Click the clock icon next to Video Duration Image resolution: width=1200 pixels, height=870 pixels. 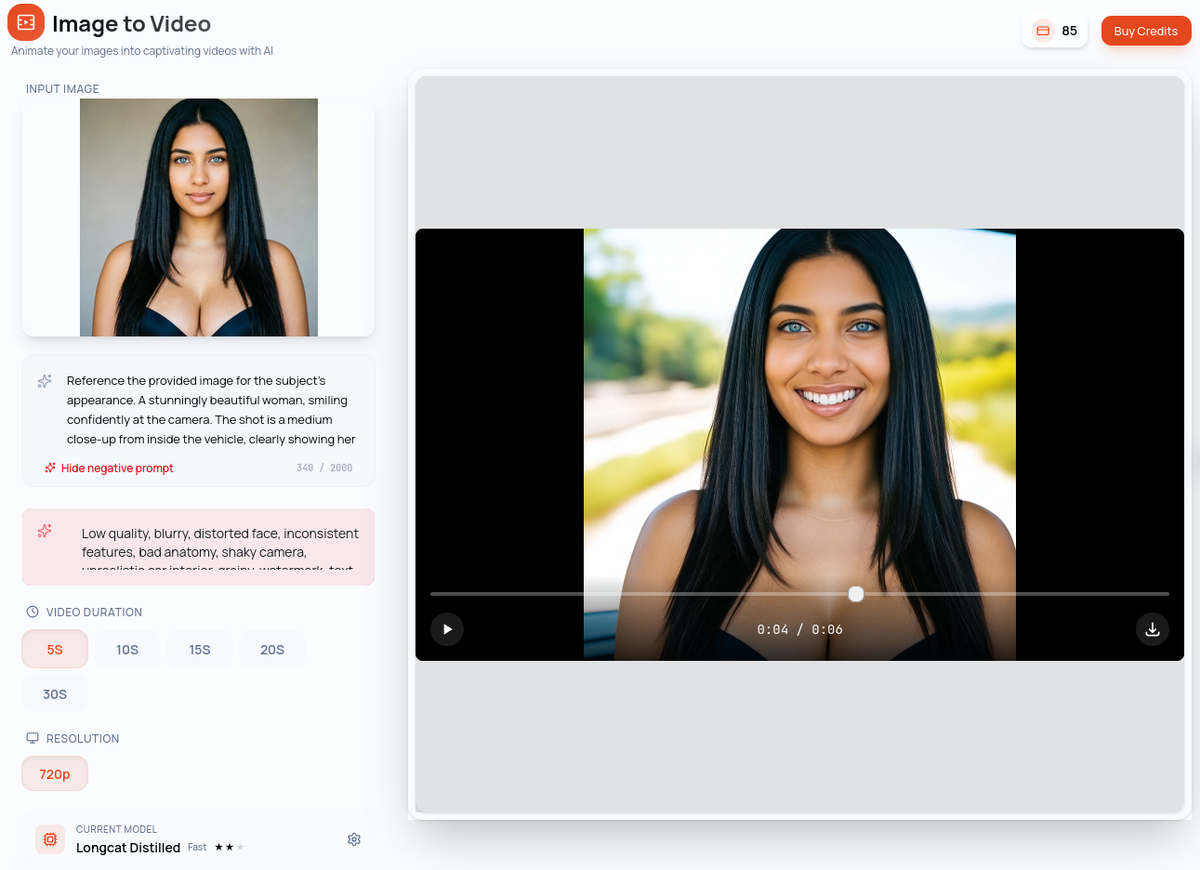pyautogui.click(x=32, y=611)
